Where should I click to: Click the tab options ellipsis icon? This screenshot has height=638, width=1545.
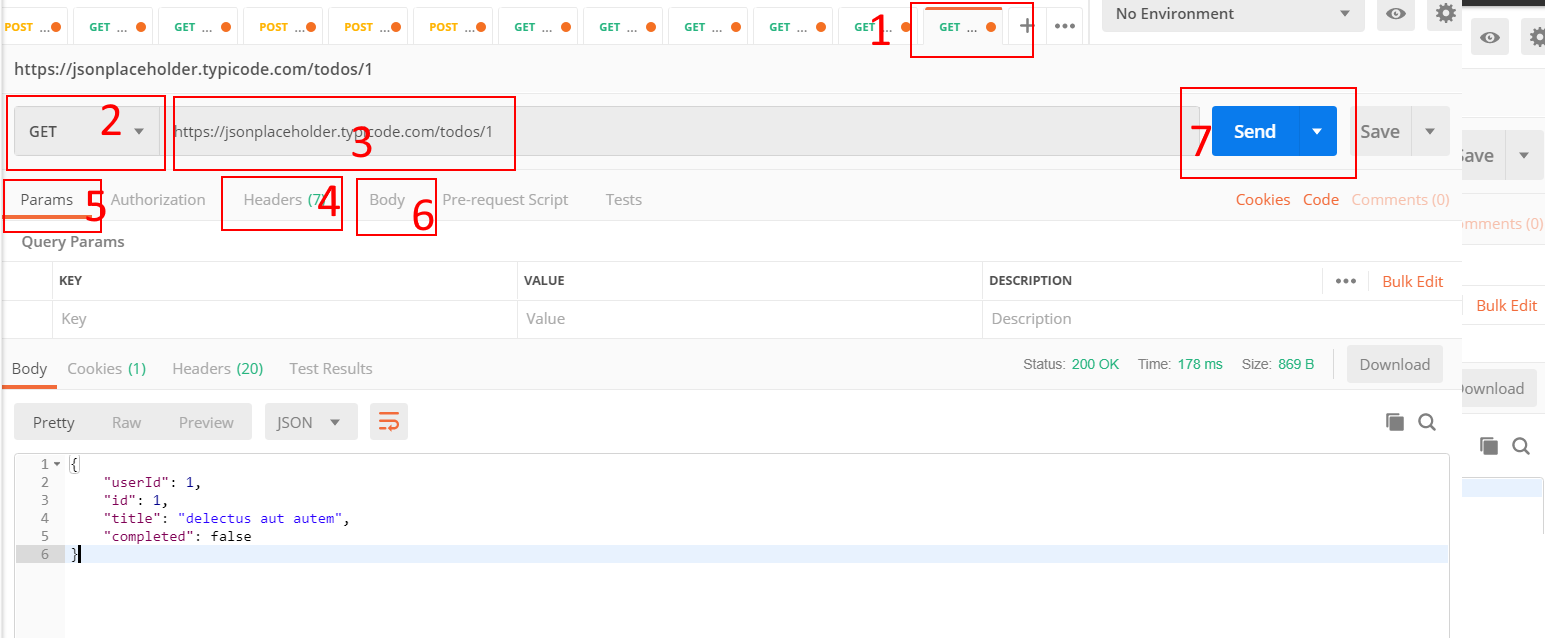(x=1065, y=27)
